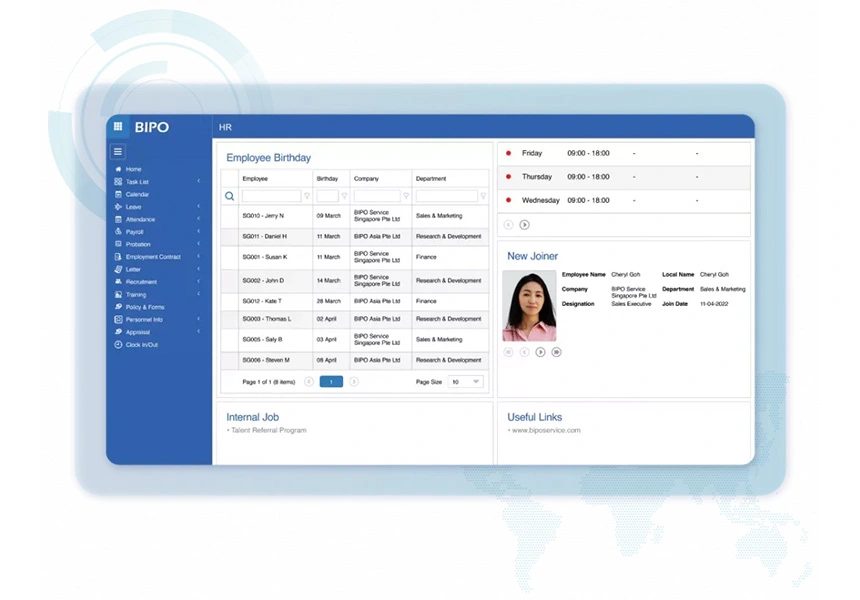Select Policy & Forms menu item
Image resolution: width=860 pixels, height=600 pixels.
click(x=144, y=307)
